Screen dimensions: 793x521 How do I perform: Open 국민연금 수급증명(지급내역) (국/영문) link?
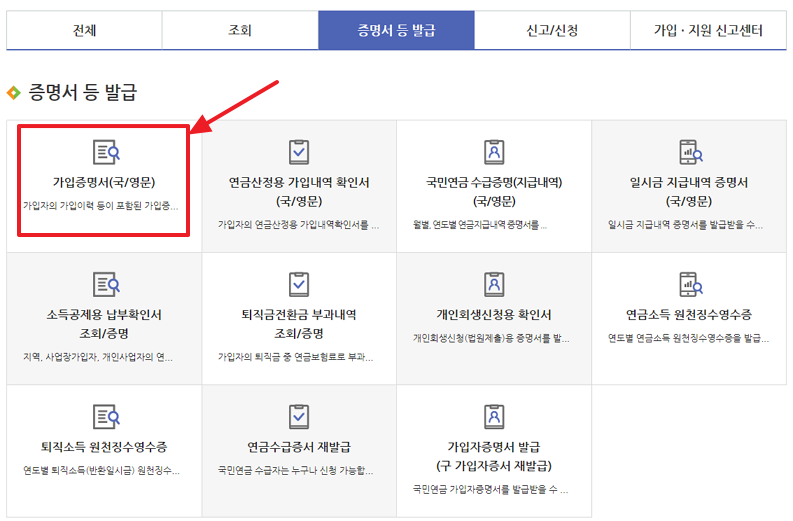pyautogui.click(x=494, y=192)
